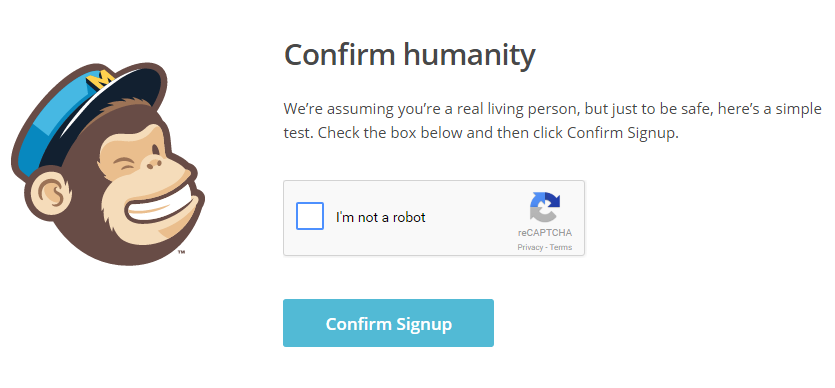Check the "I'm not a robot" checkbox
The width and height of the screenshot is (835, 388).
point(310,216)
